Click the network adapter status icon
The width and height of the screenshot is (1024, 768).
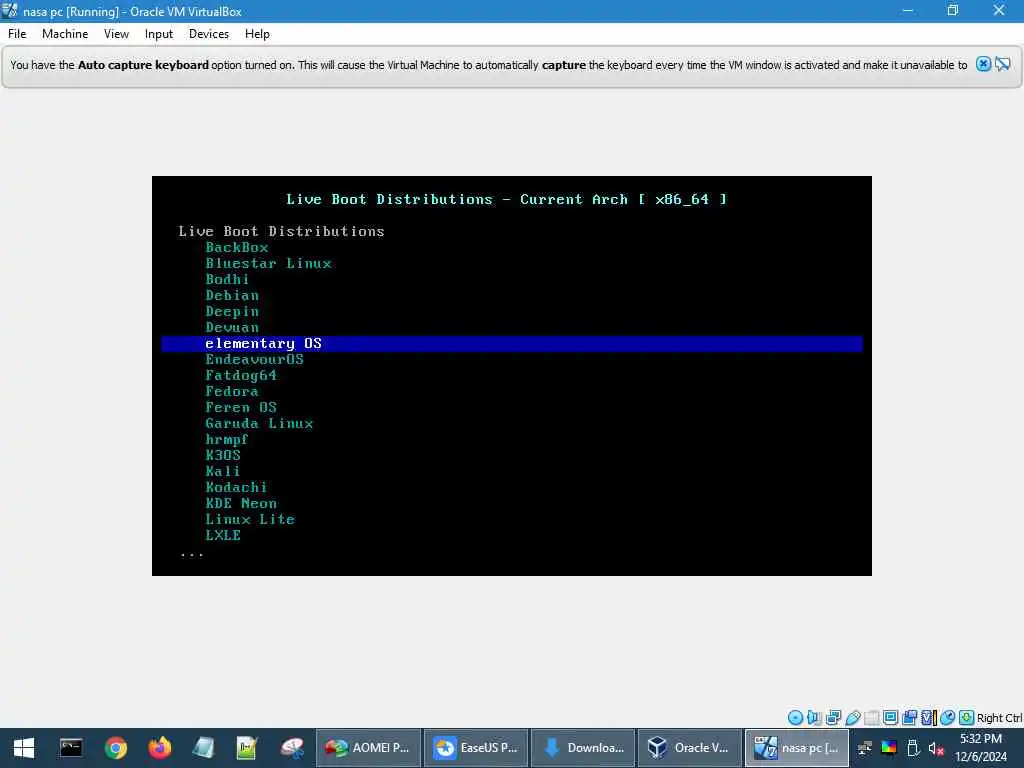(833, 718)
